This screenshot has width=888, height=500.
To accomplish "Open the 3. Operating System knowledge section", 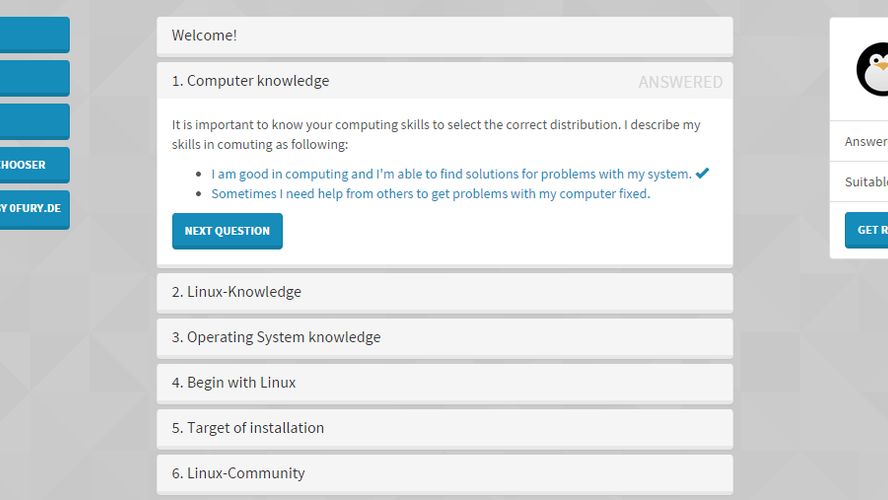I will coord(444,337).
